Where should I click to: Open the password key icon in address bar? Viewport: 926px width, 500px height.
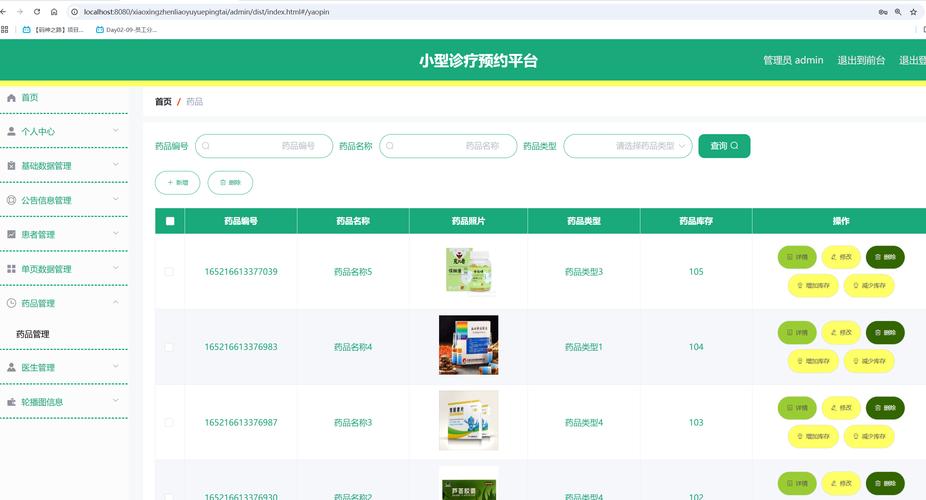tap(883, 12)
